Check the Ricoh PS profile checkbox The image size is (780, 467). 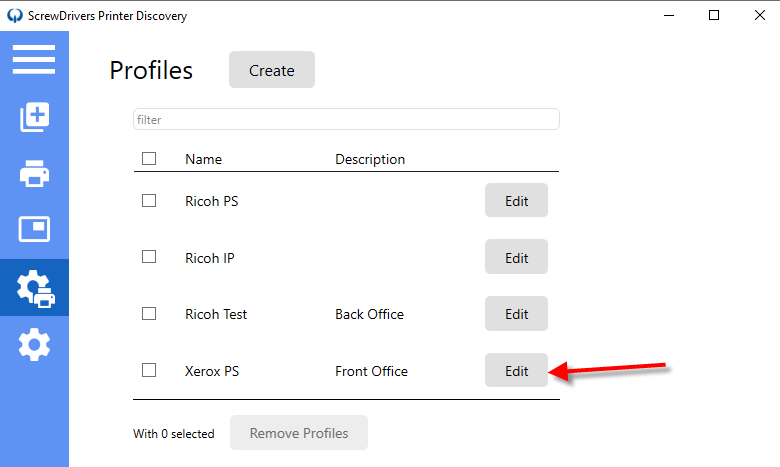(149, 200)
